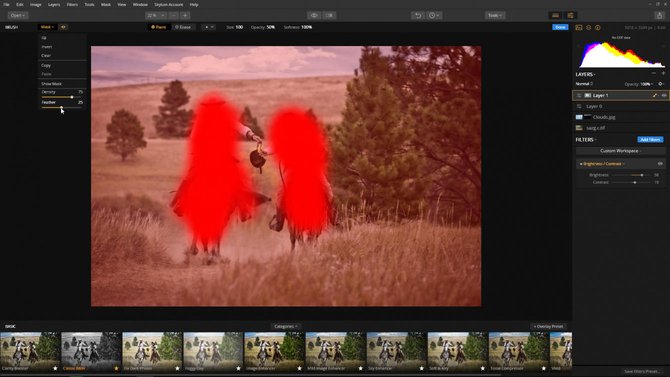This screenshot has height=377, width=670.
Task: Open the Categories dropdown
Action: tap(285, 326)
